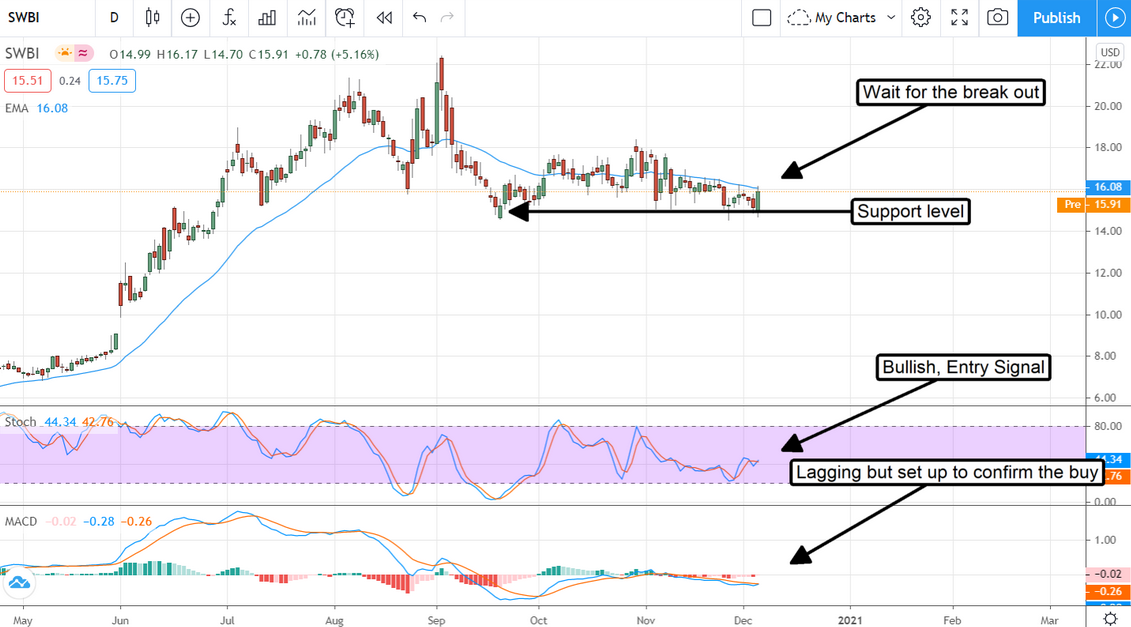The width and height of the screenshot is (1131, 627).
Task: Click the Compare or add symbol plus icon
Action: [x=190, y=17]
